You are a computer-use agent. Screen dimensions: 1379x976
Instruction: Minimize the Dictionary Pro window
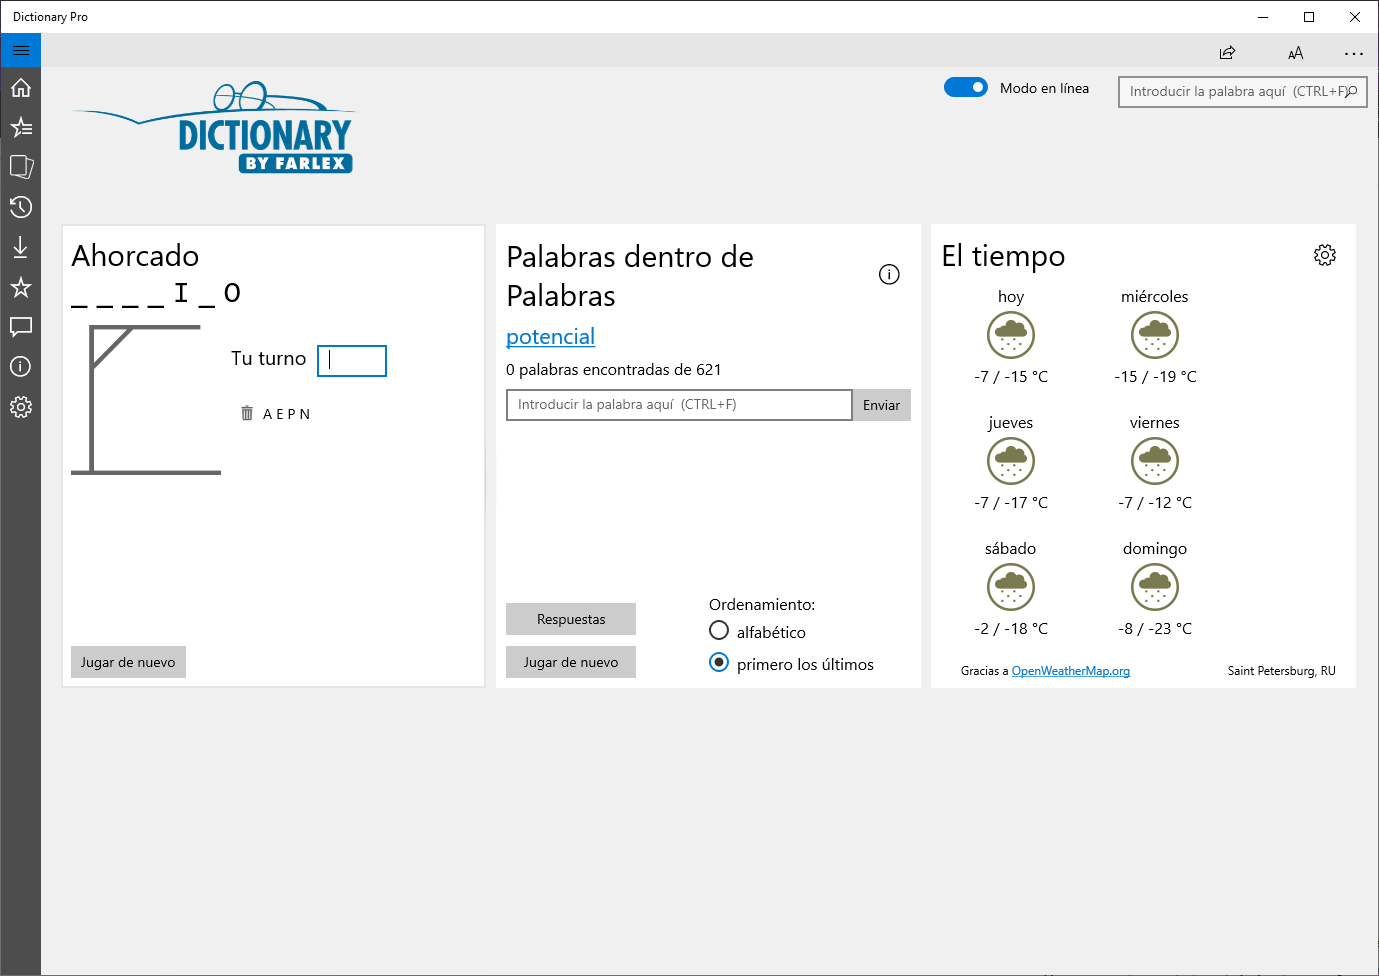(1263, 17)
